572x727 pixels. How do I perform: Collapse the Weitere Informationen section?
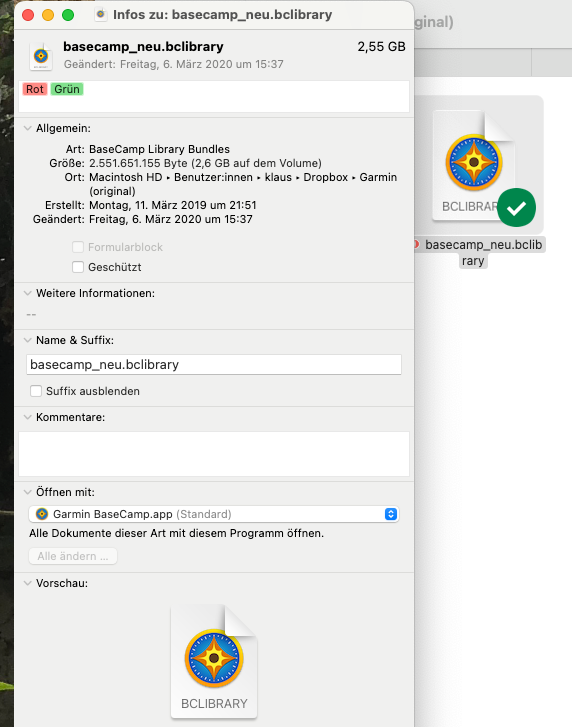(28, 293)
